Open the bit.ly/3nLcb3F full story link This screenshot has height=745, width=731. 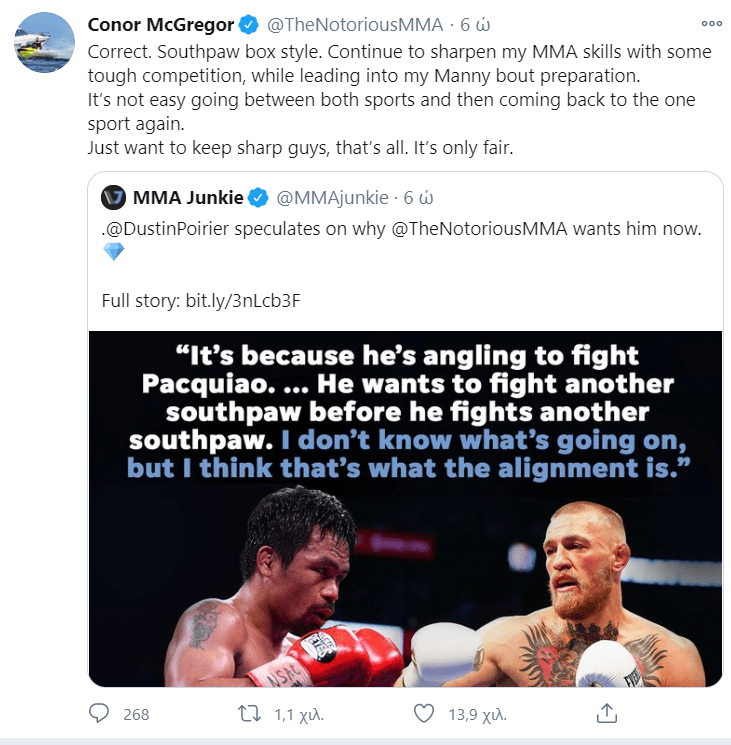tap(243, 301)
